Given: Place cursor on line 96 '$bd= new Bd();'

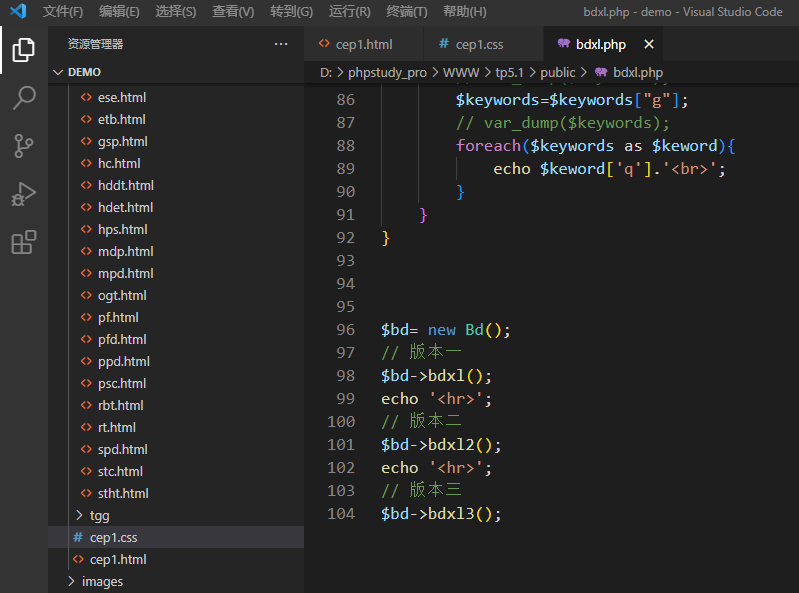Looking at the screenshot, I should pos(445,330).
